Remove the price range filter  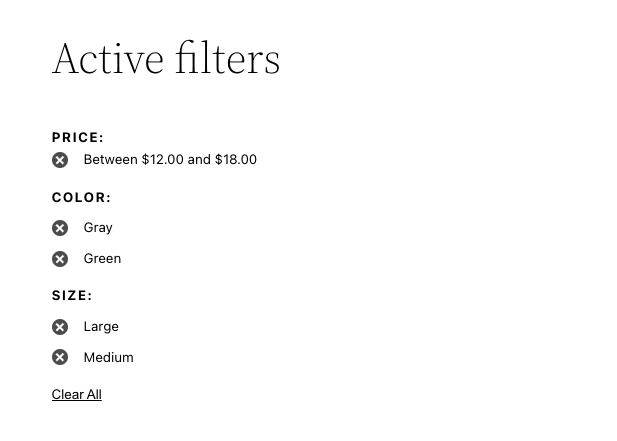(x=60, y=160)
